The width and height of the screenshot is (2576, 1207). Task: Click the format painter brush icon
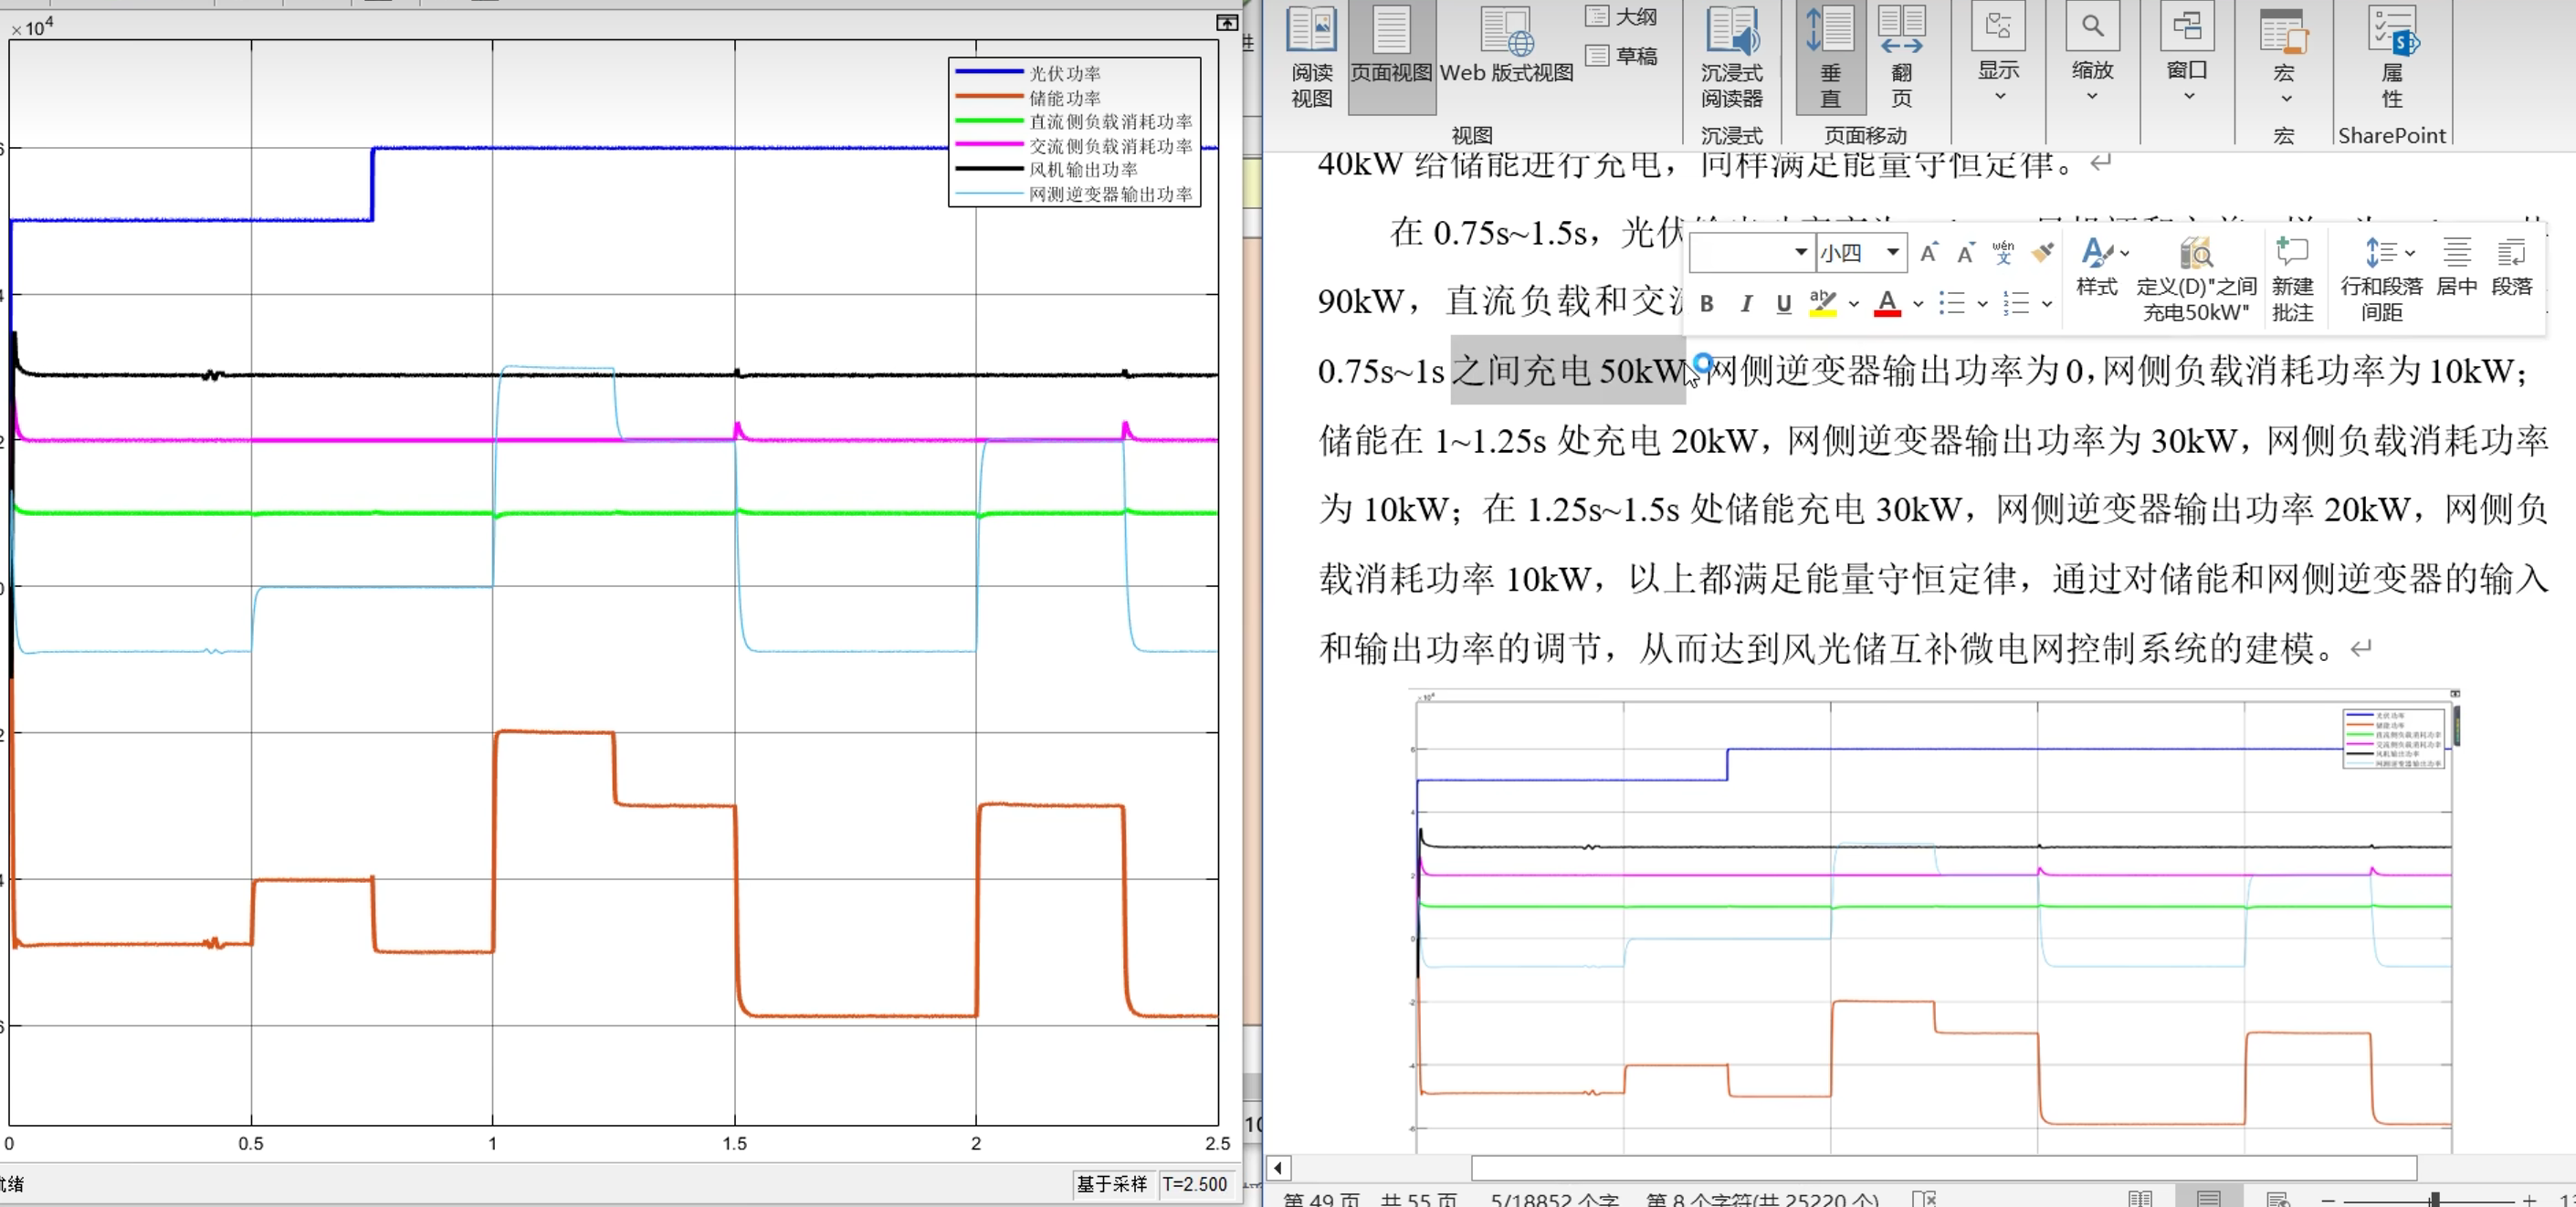click(x=2042, y=252)
